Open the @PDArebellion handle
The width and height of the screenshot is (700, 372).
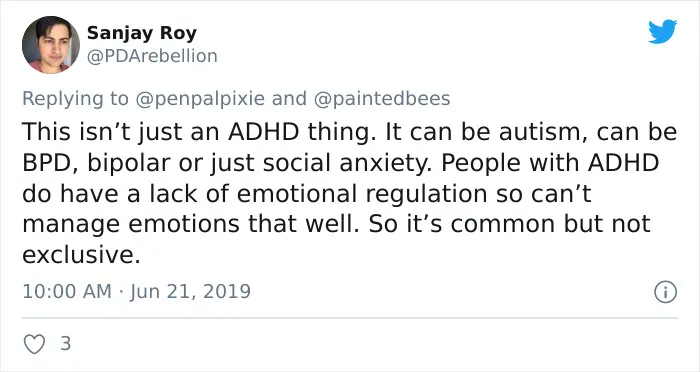[x=152, y=56]
